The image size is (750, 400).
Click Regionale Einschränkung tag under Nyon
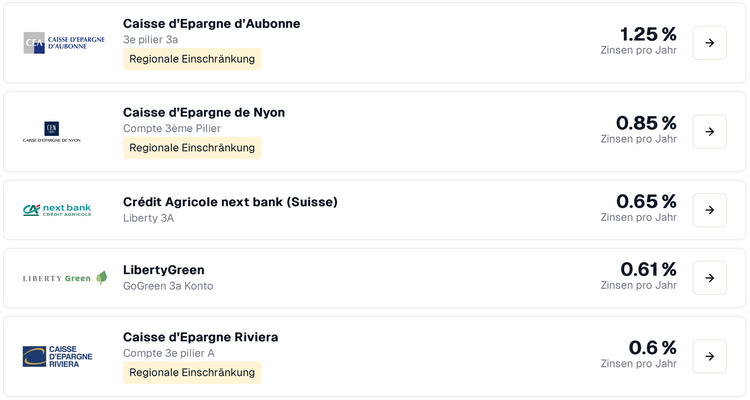click(x=192, y=148)
